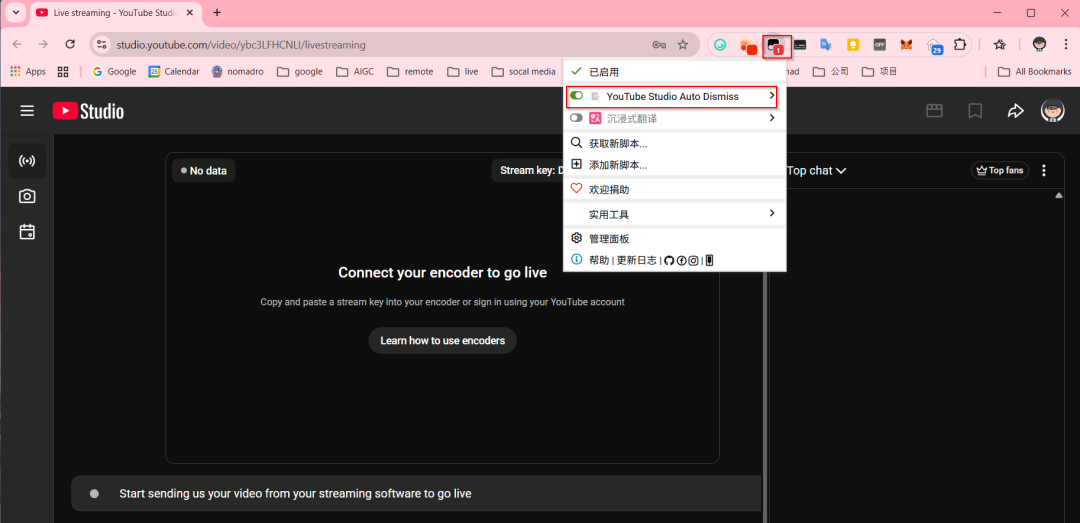The image size is (1080, 523).
Task: Open the Google Keep lightbulb extension
Action: 853,45
